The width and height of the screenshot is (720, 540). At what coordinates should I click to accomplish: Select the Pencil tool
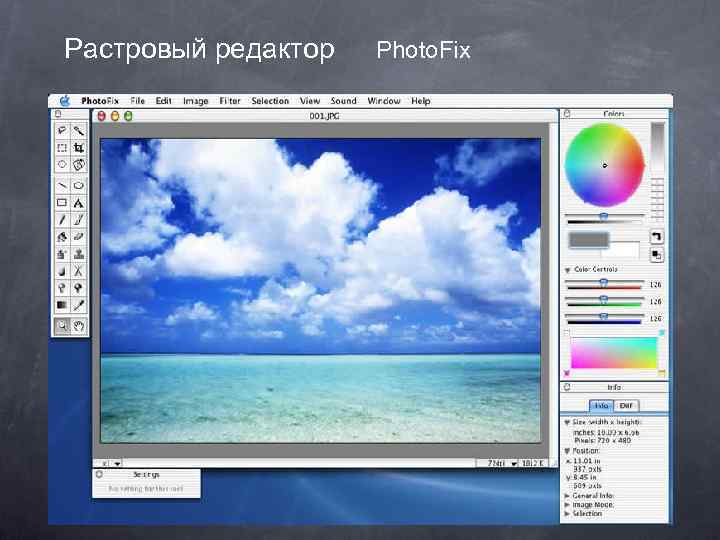tap(62, 219)
